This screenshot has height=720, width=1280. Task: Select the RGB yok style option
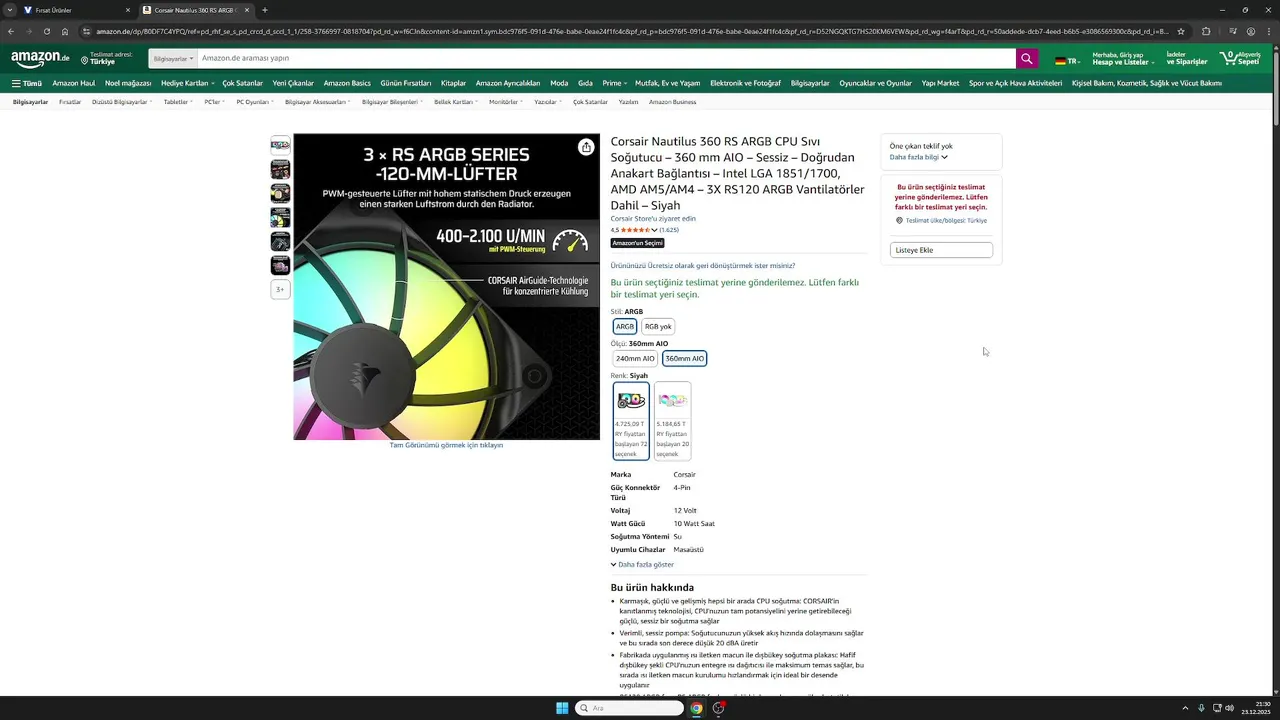[658, 326]
